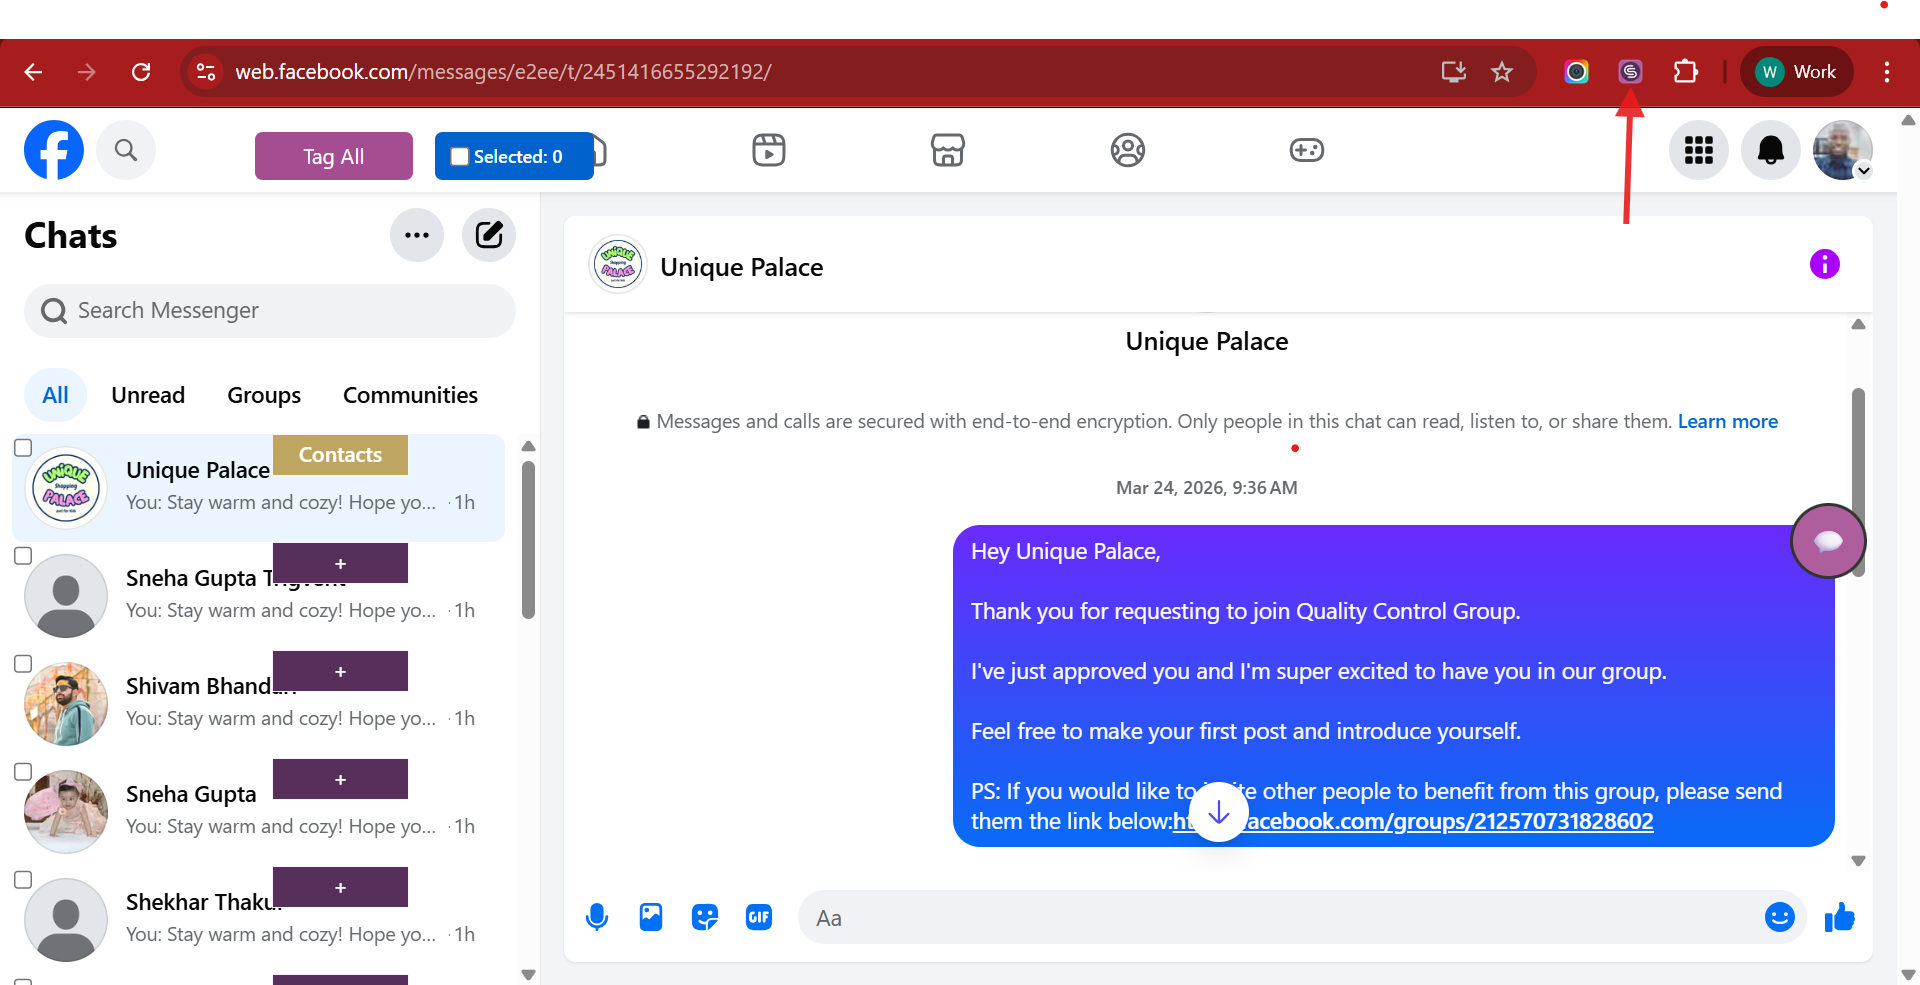Check the Shekhar Thaku chat checkbox
Viewport: 1920px width, 985px height.
coord(23,880)
